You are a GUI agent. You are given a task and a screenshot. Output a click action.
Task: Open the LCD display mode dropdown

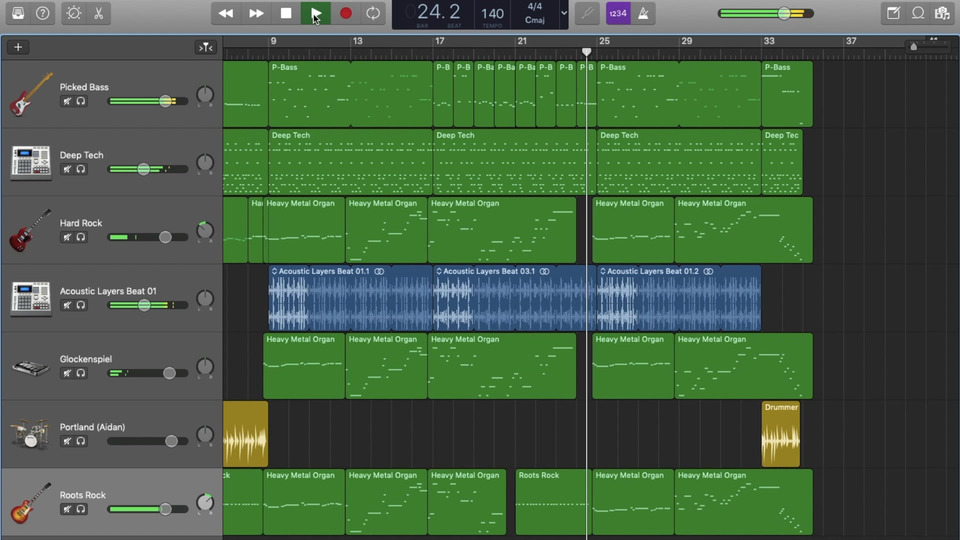(x=564, y=13)
